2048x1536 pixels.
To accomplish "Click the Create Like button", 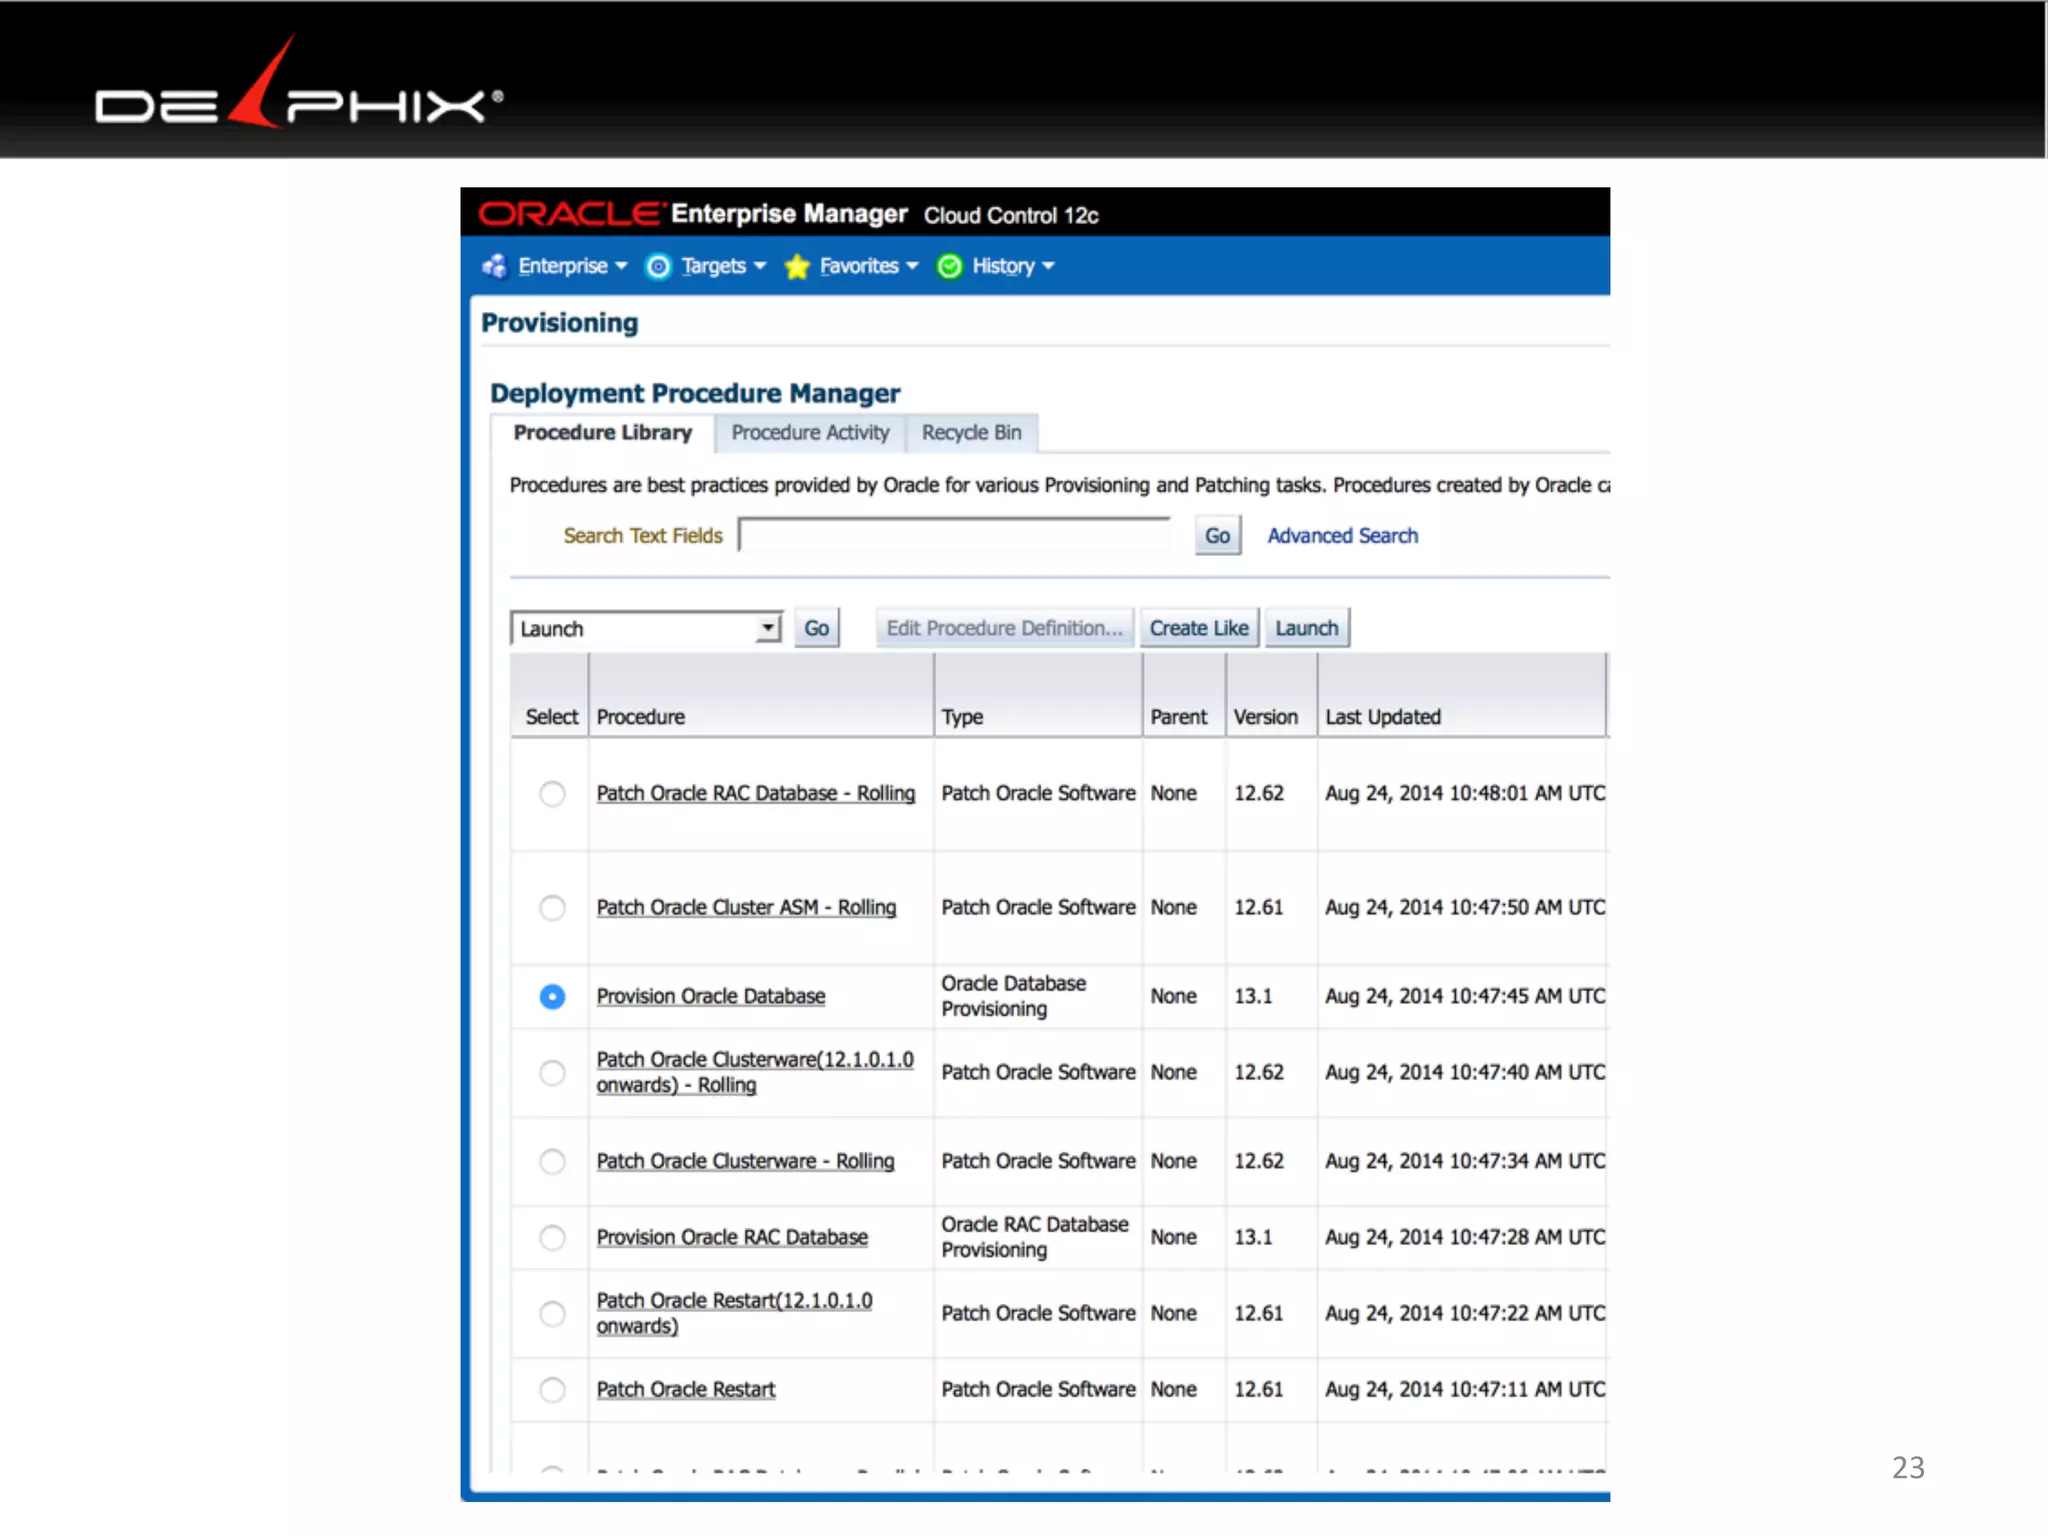I will pyautogui.click(x=1198, y=629).
